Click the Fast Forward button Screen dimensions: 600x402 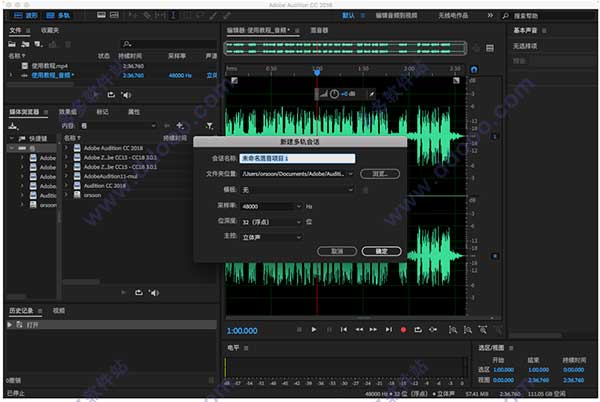373,330
